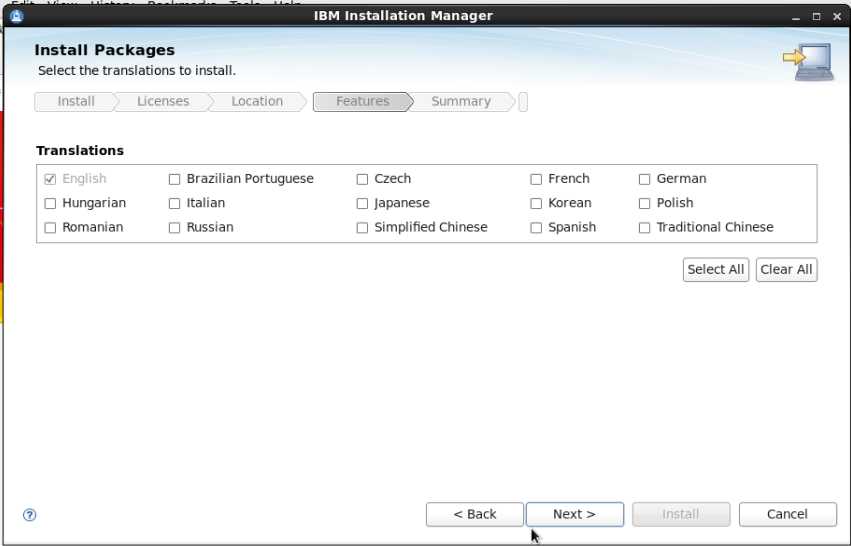Click the help question mark icon

30,515
